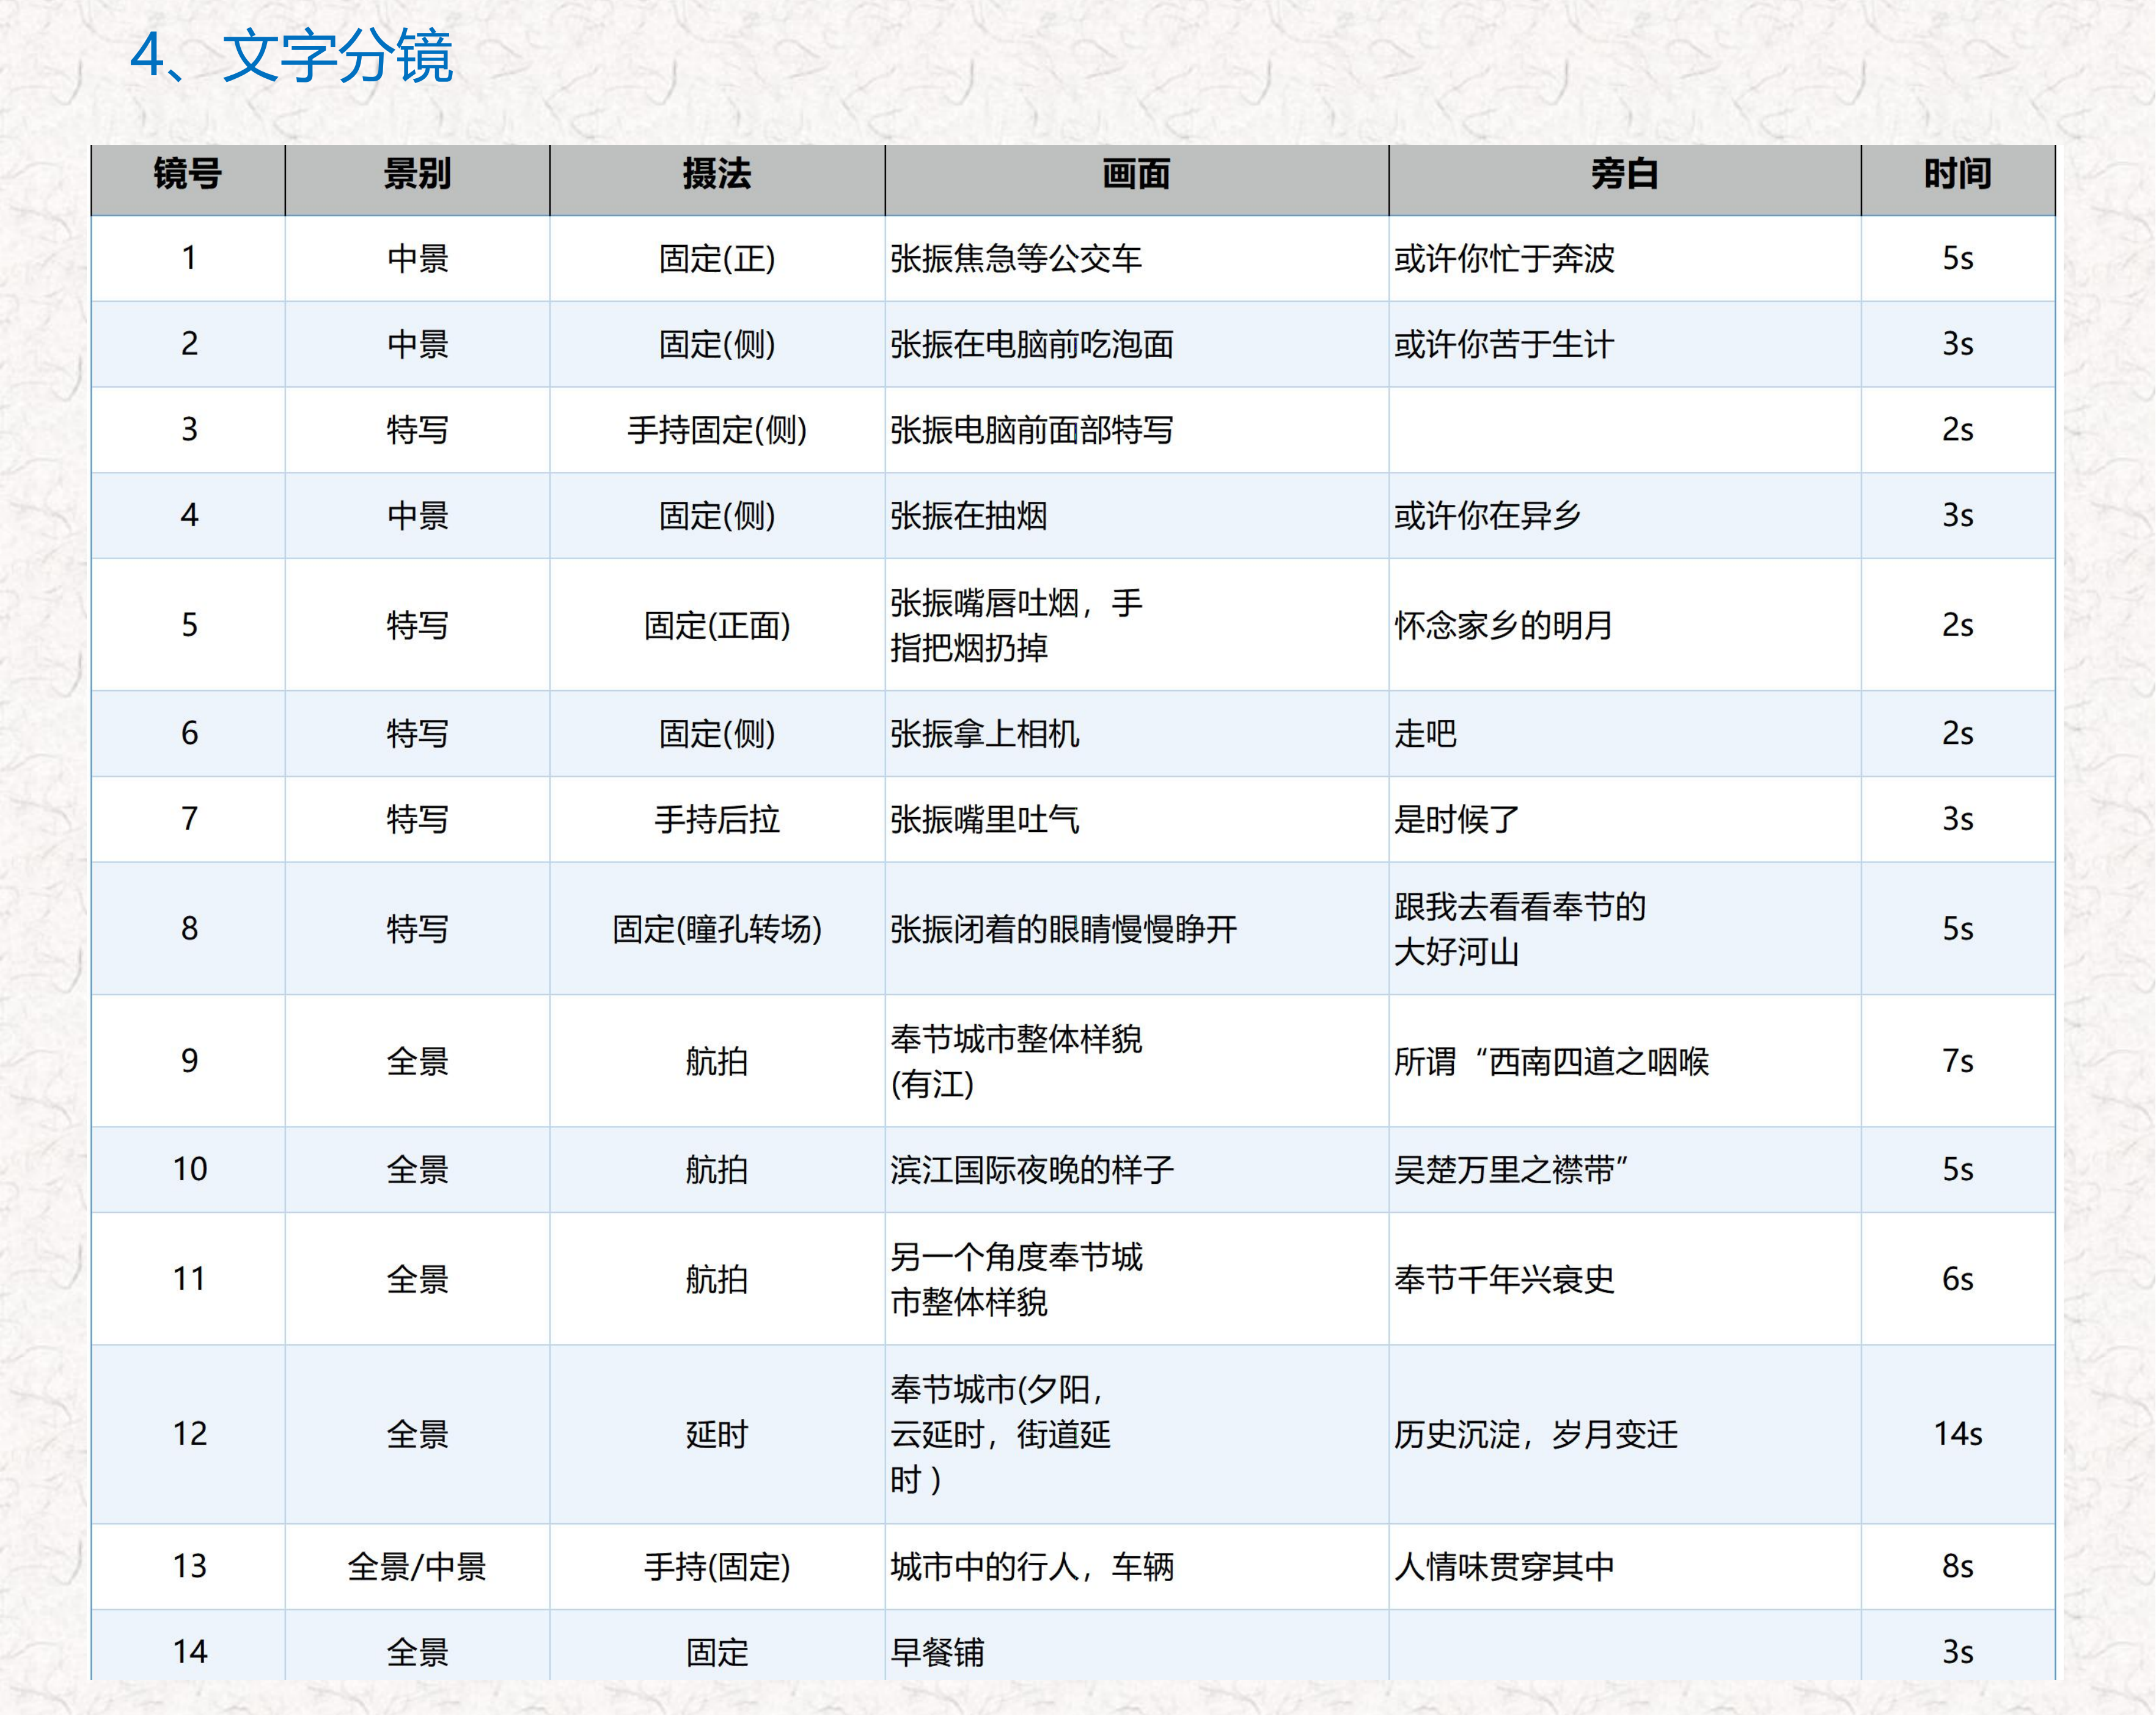Image resolution: width=2156 pixels, height=1715 pixels.
Task: Select the 手持后拉 cell in row 7
Action: (716, 820)
